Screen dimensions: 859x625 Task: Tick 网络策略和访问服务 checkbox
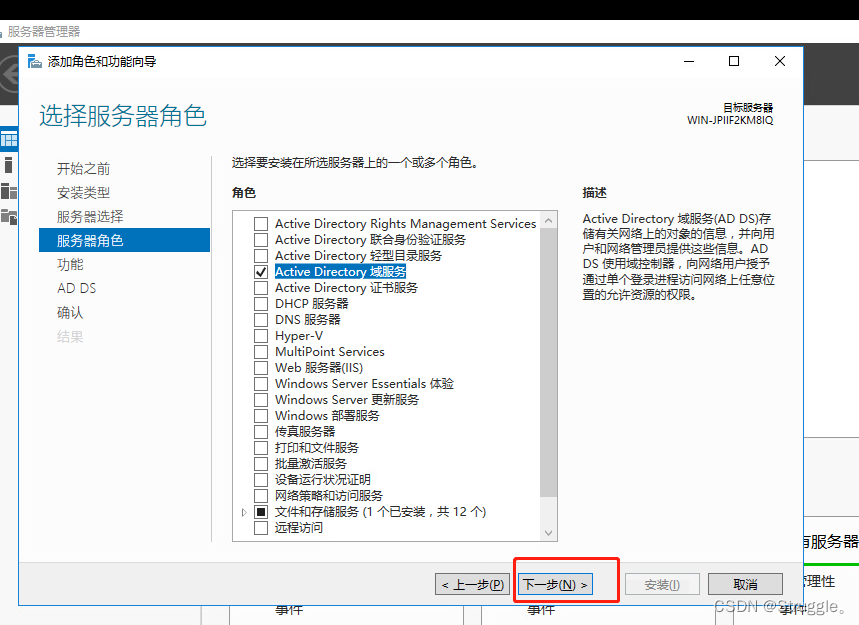261,496
